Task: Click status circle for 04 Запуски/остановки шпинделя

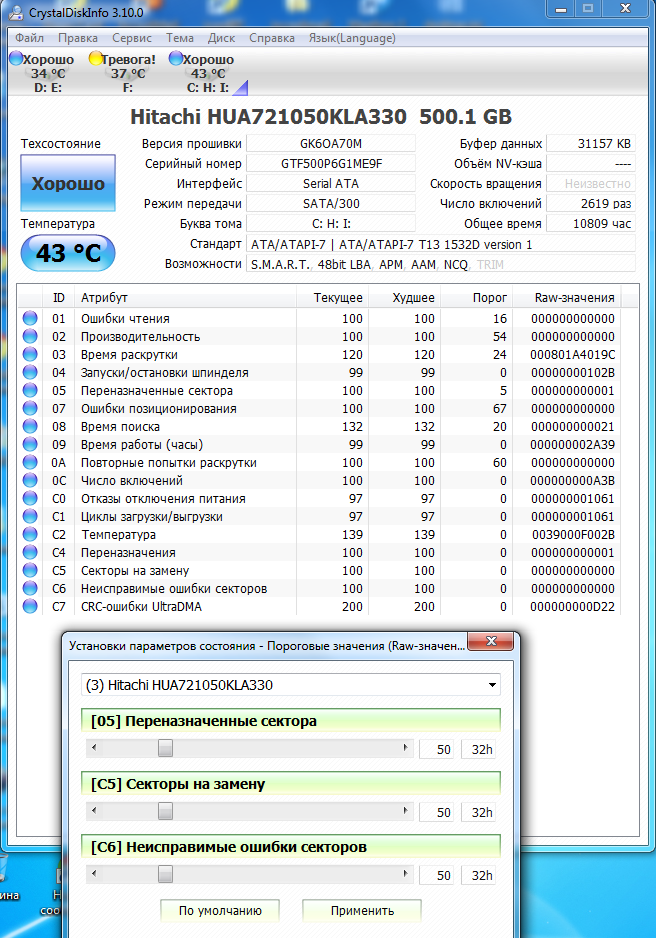Action: (x=30, y=372)
